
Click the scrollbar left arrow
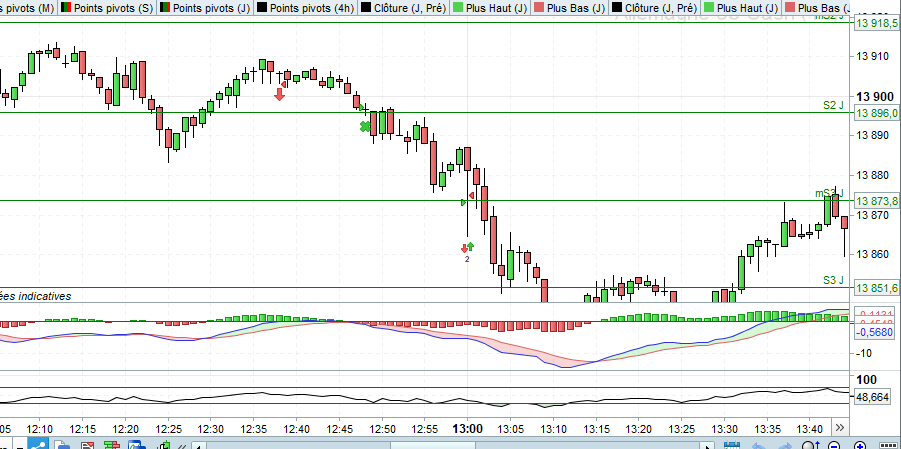coord(198,446)
